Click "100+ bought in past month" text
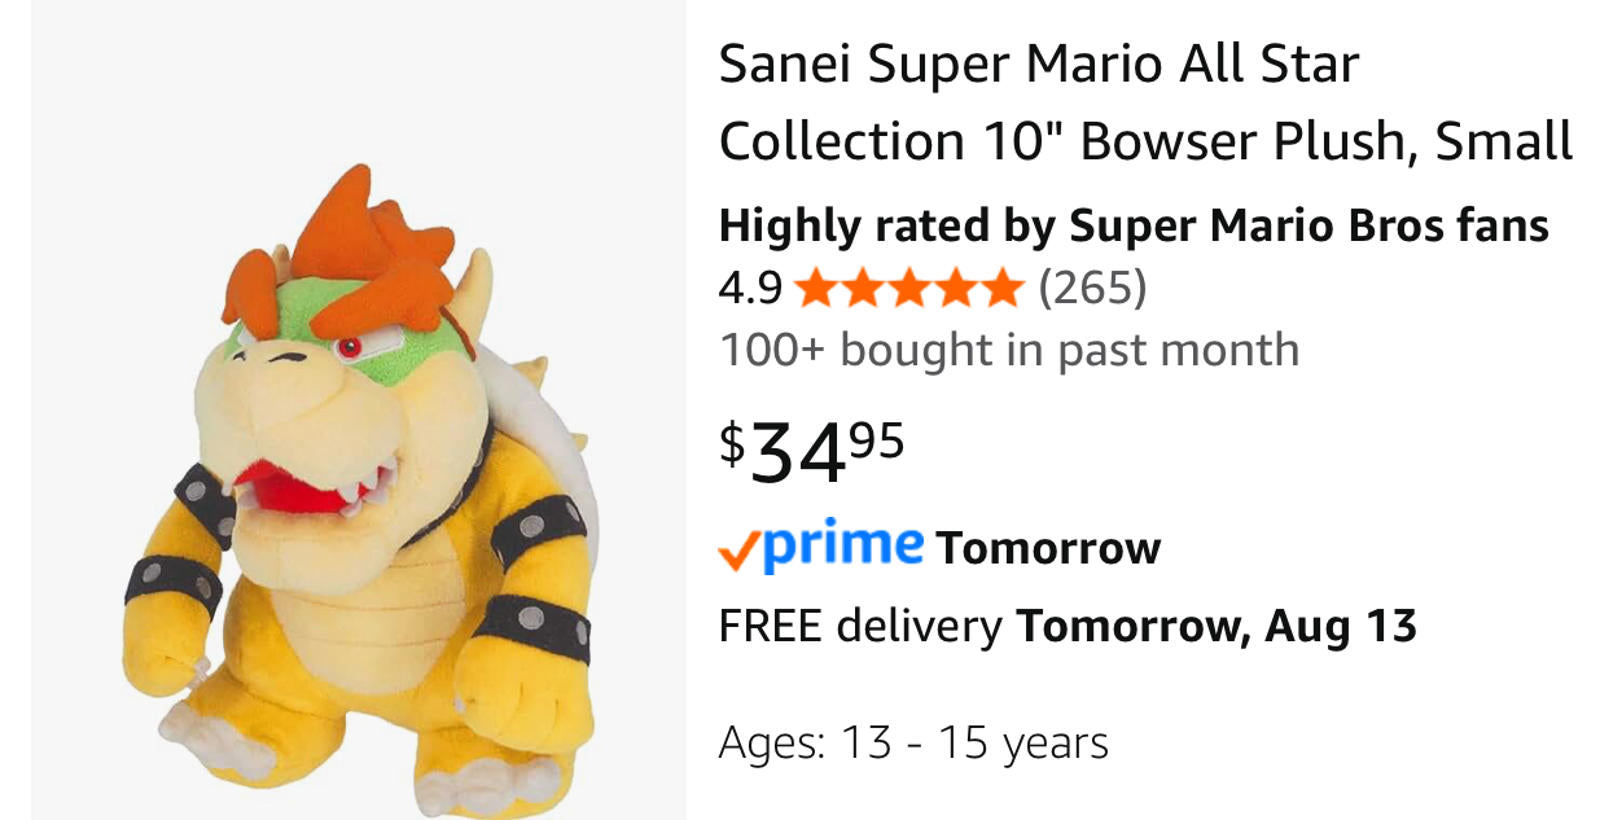 click(x=1008, y=350)
